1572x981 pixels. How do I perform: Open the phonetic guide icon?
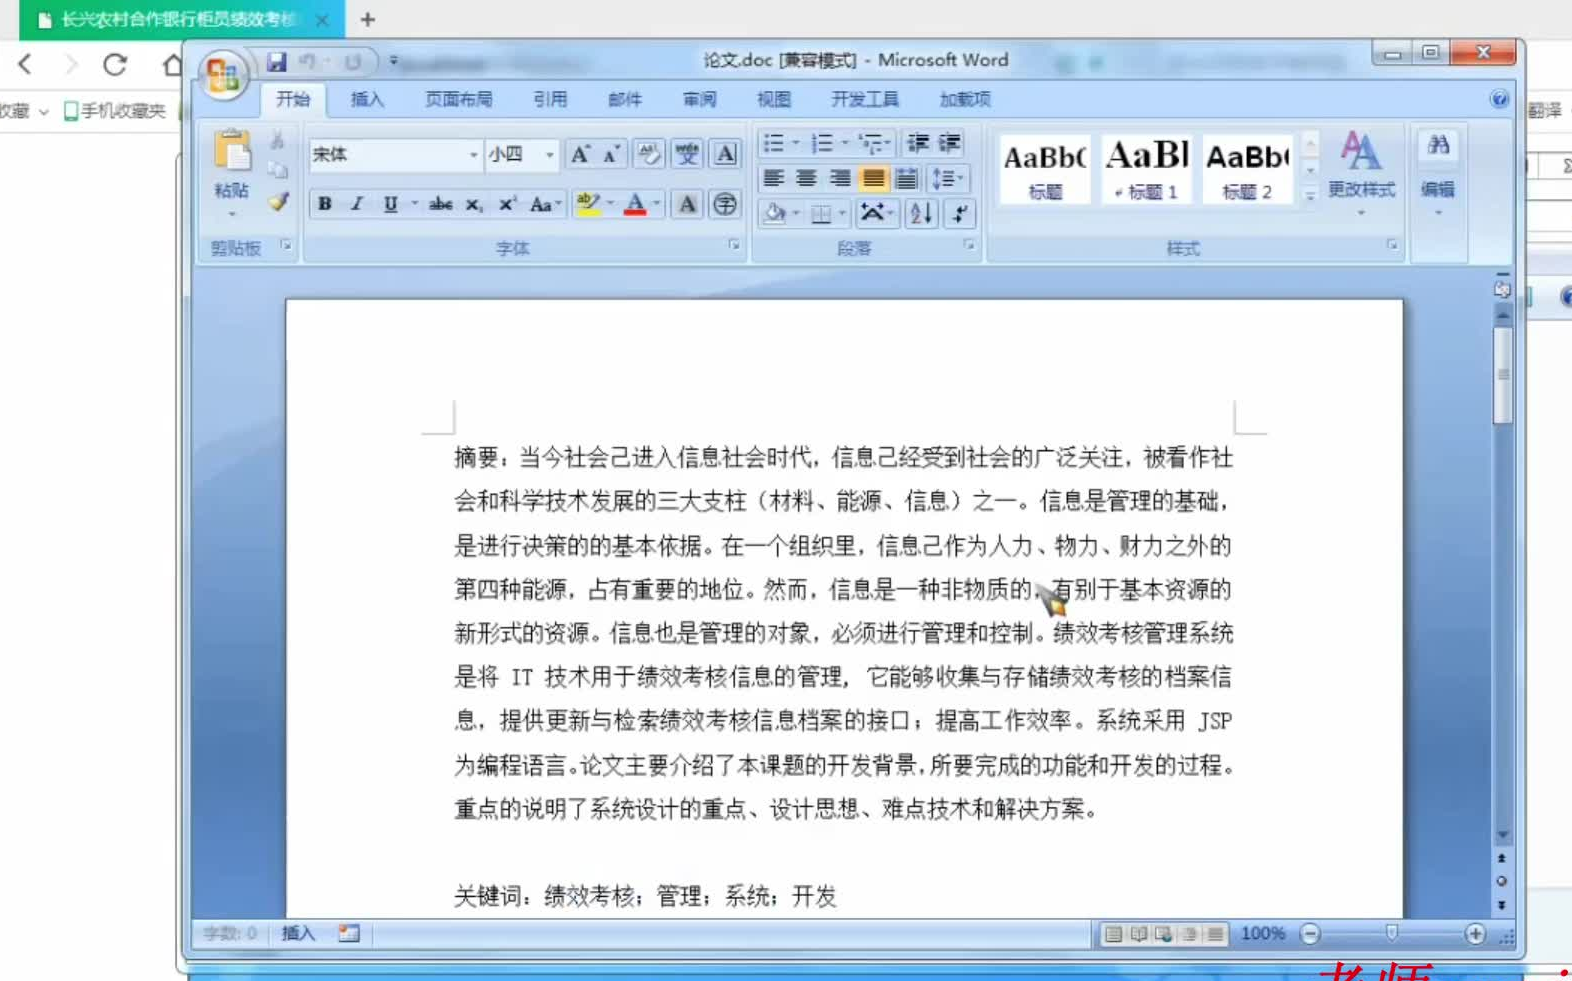tap(687, 154)
